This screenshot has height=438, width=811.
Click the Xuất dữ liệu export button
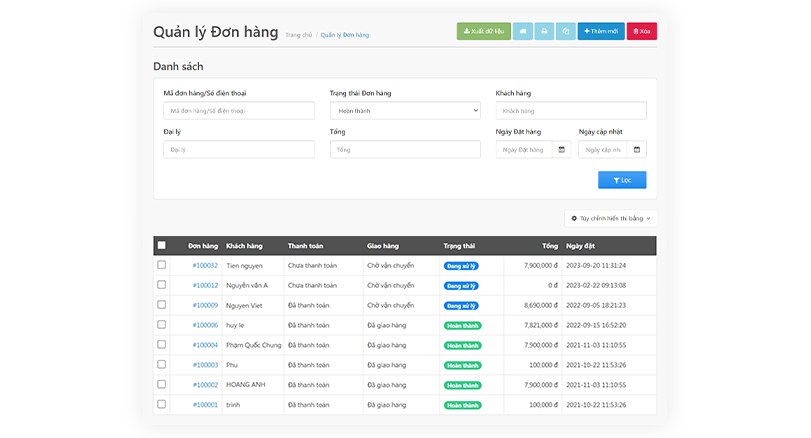[x=484, y=31]
